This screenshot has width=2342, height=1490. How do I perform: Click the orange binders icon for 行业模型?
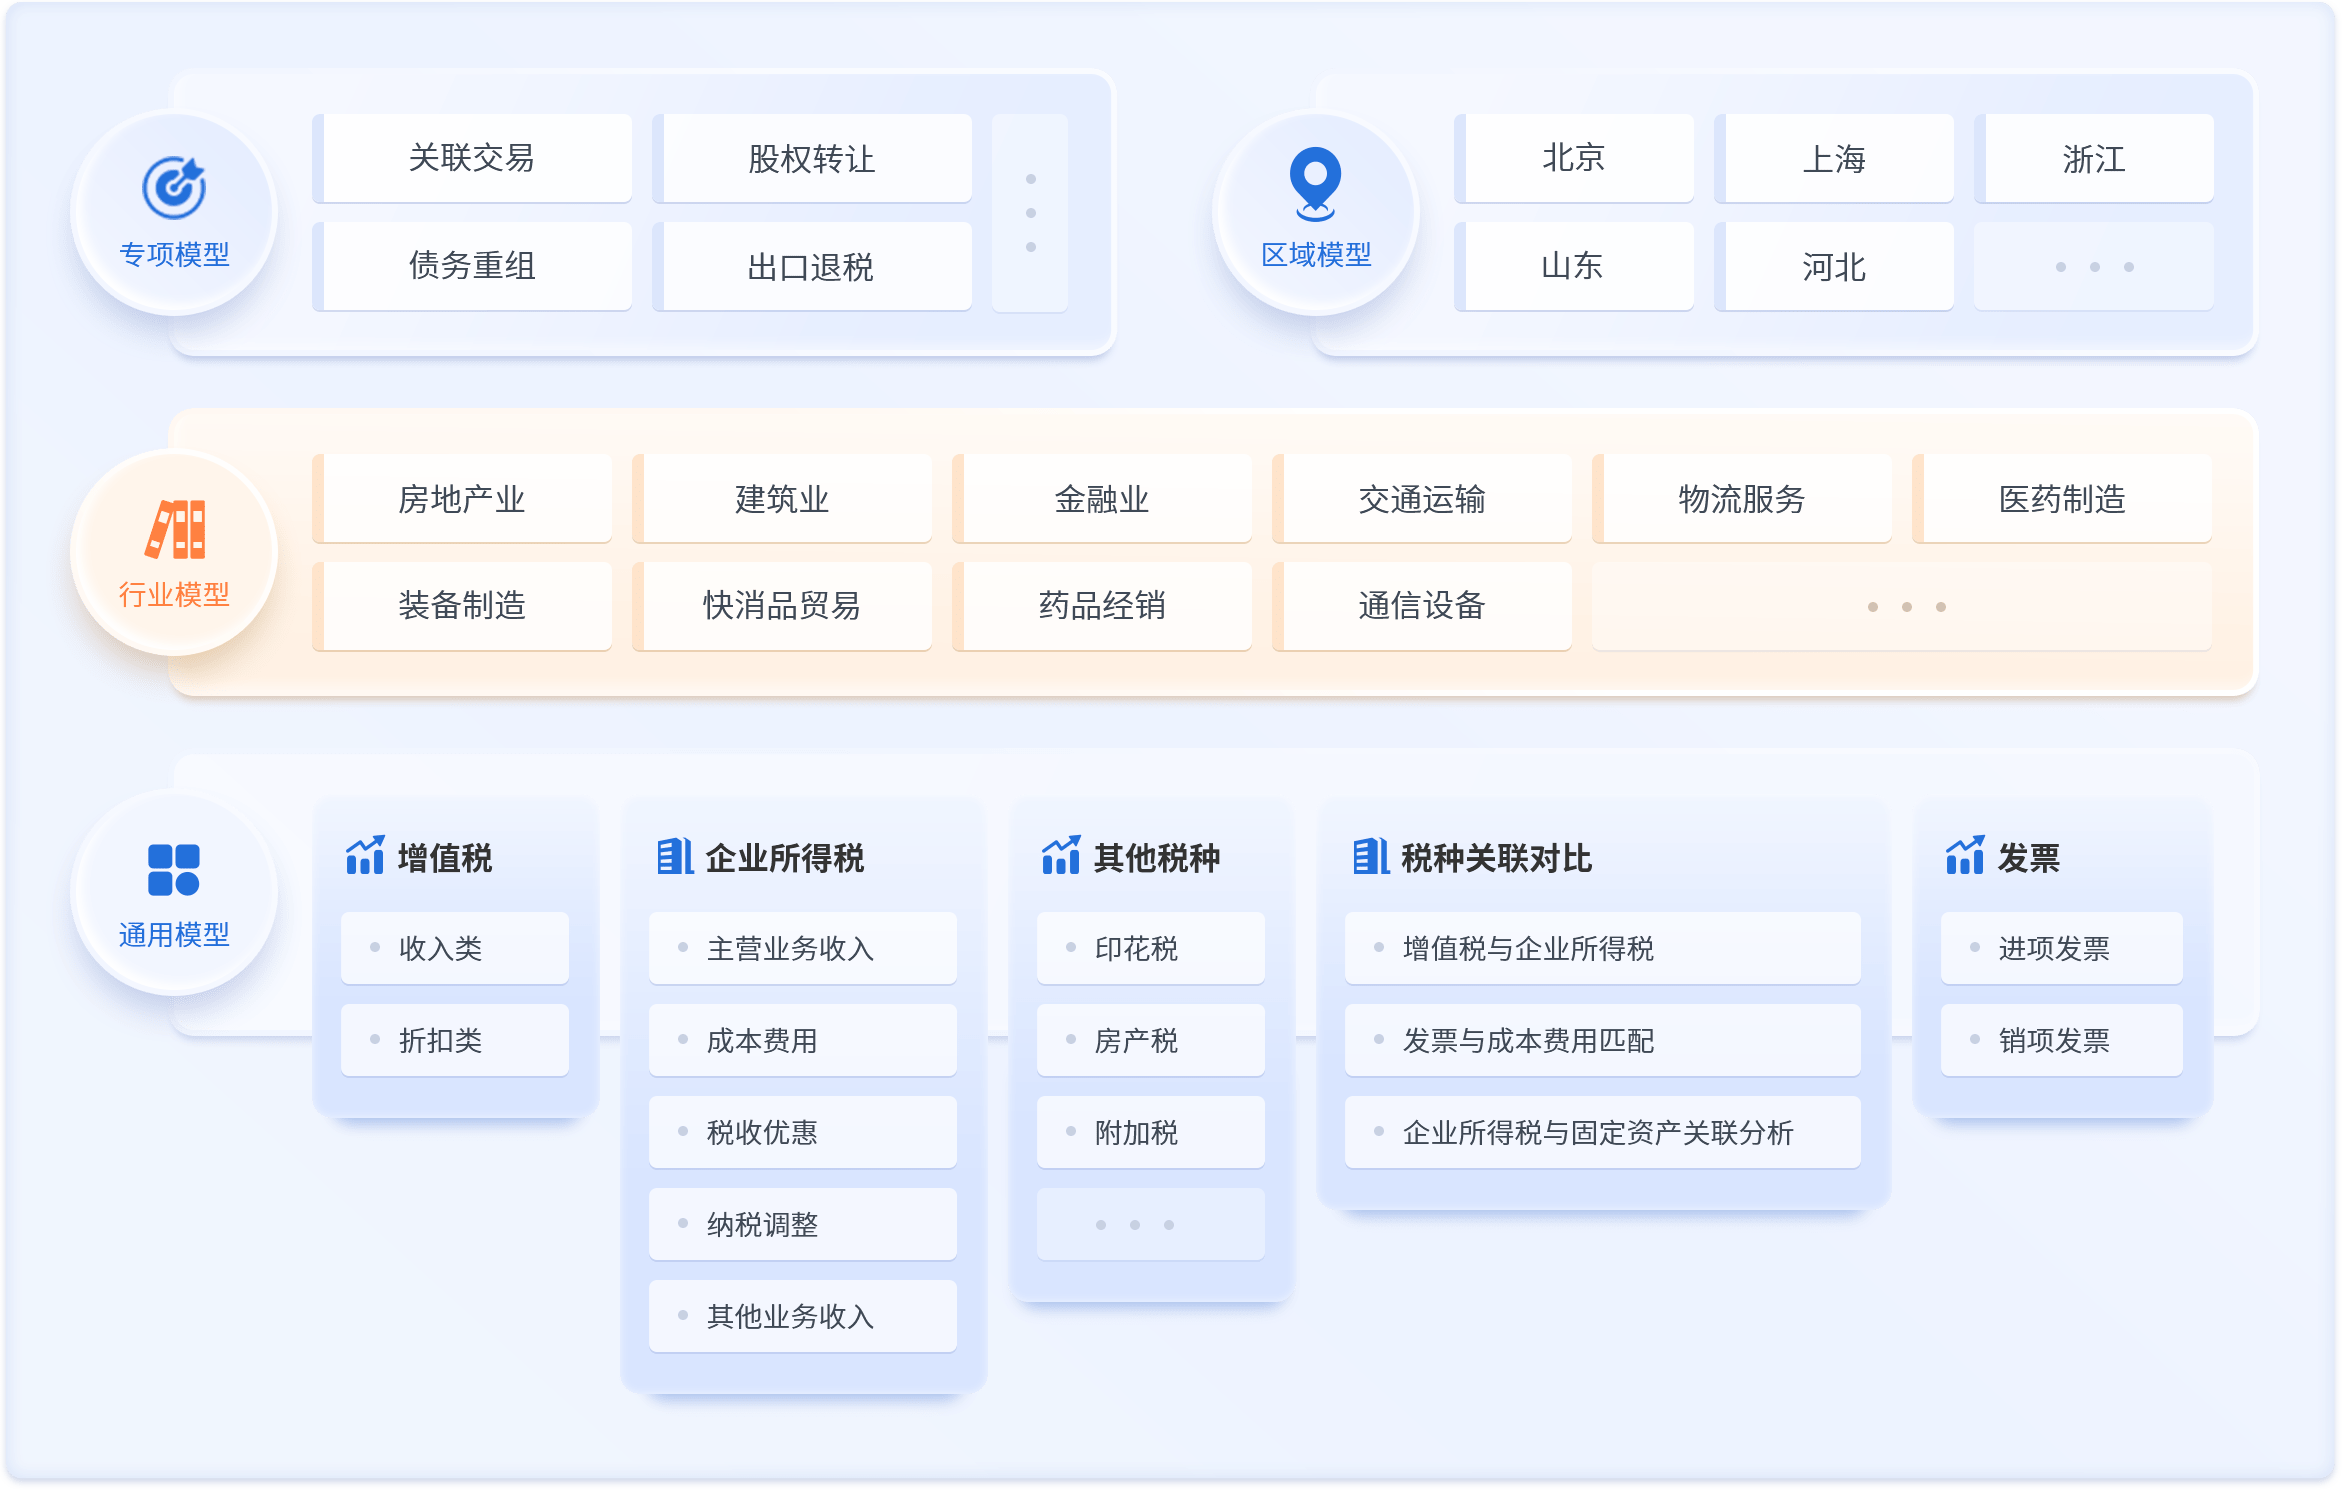[175, 528]
